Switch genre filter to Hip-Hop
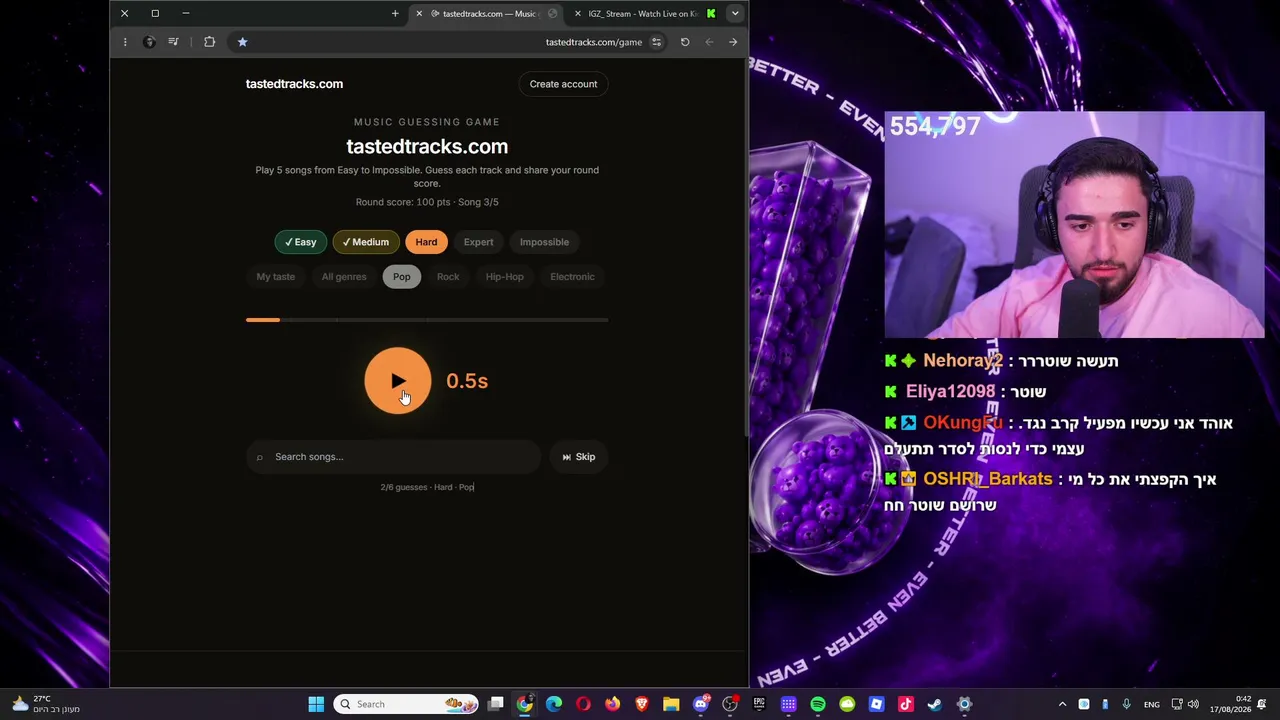The height and width of the screenshot is (720, 1280). pos(504,277)
